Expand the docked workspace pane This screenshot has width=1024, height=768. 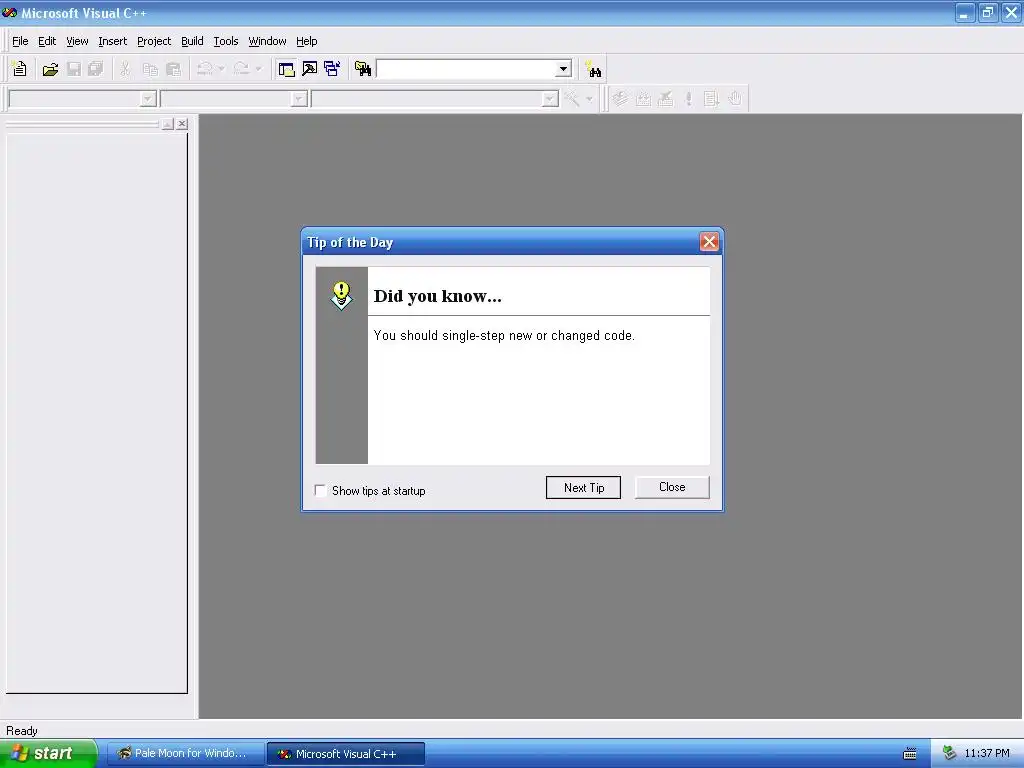pyautogui.click(x=168, y=123)
